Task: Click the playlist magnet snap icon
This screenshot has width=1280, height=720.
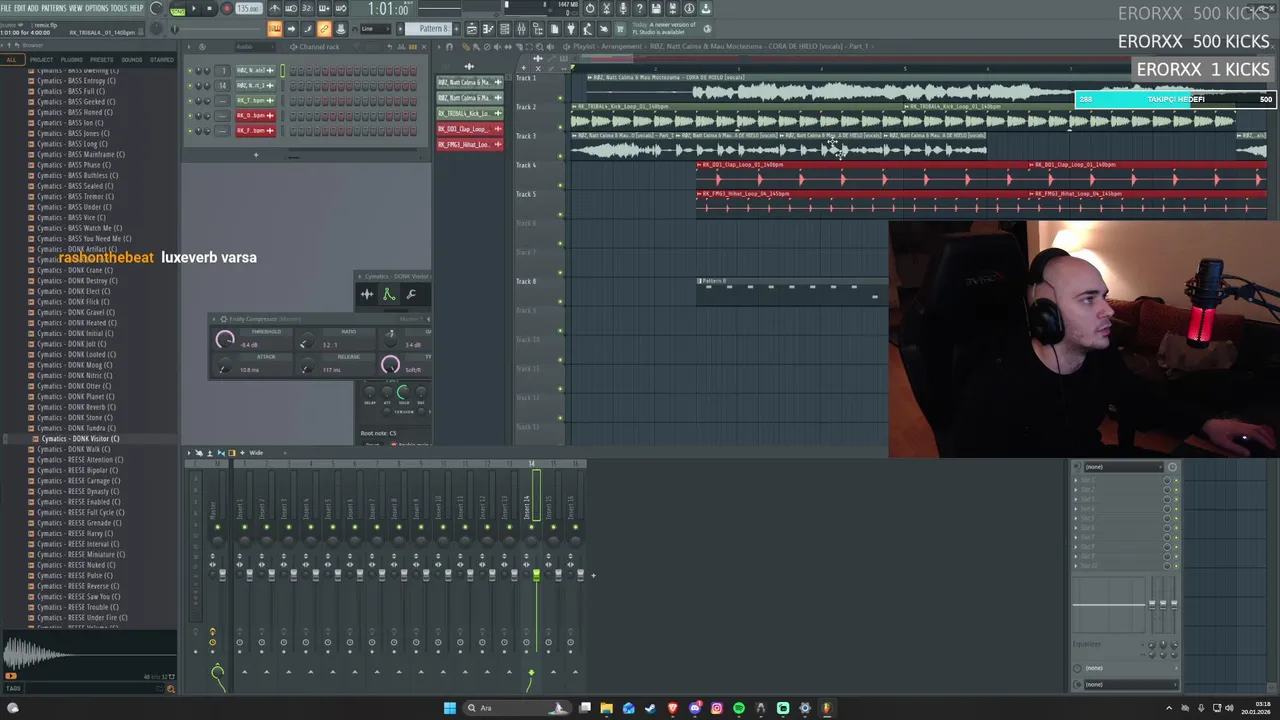Action: coord(449,47)
